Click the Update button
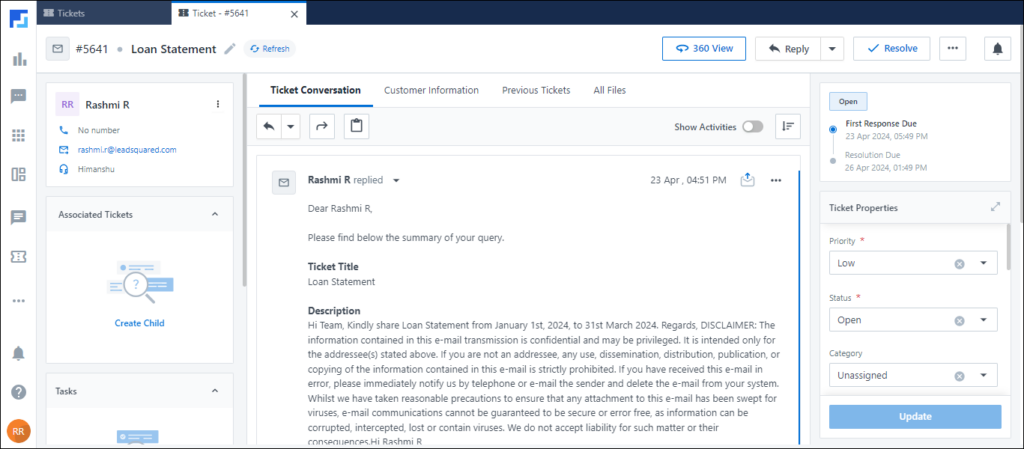1024x449 pixels. tap(915, 416)
